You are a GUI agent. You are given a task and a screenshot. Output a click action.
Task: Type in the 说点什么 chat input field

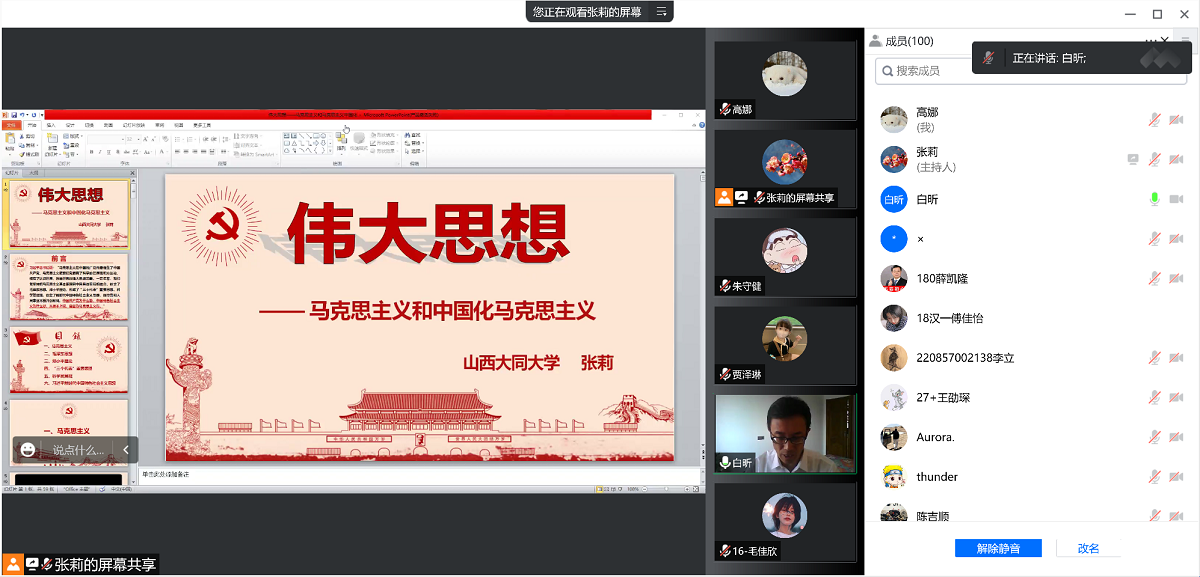[x=78, y=450]
